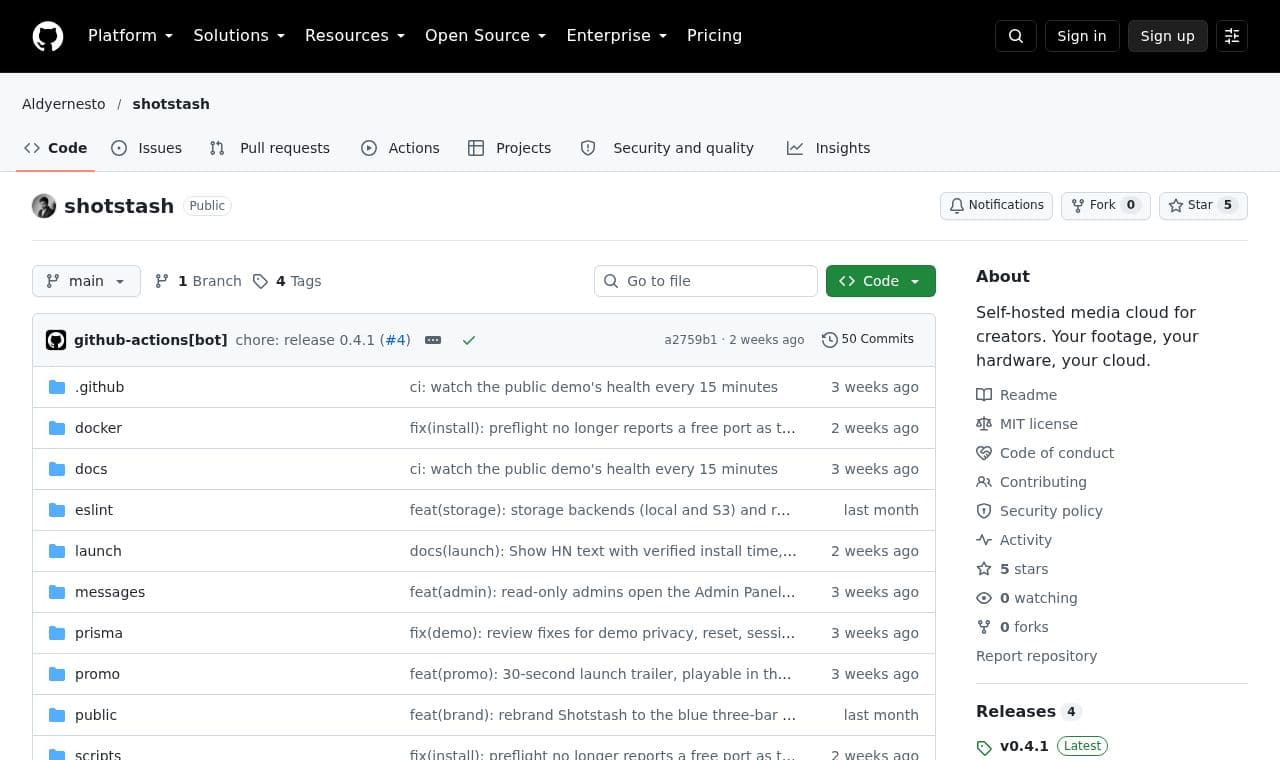Click the Readme book icon

[x=984, y=395]
